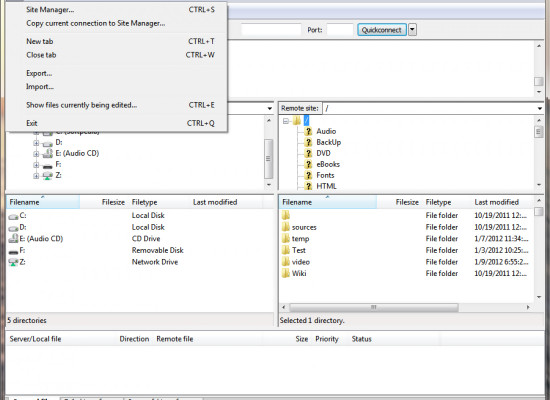The image size is (550, 400).
Task: Click the sources folder icon in remote list
Action: pyautogui.click(x=286, y=227)
